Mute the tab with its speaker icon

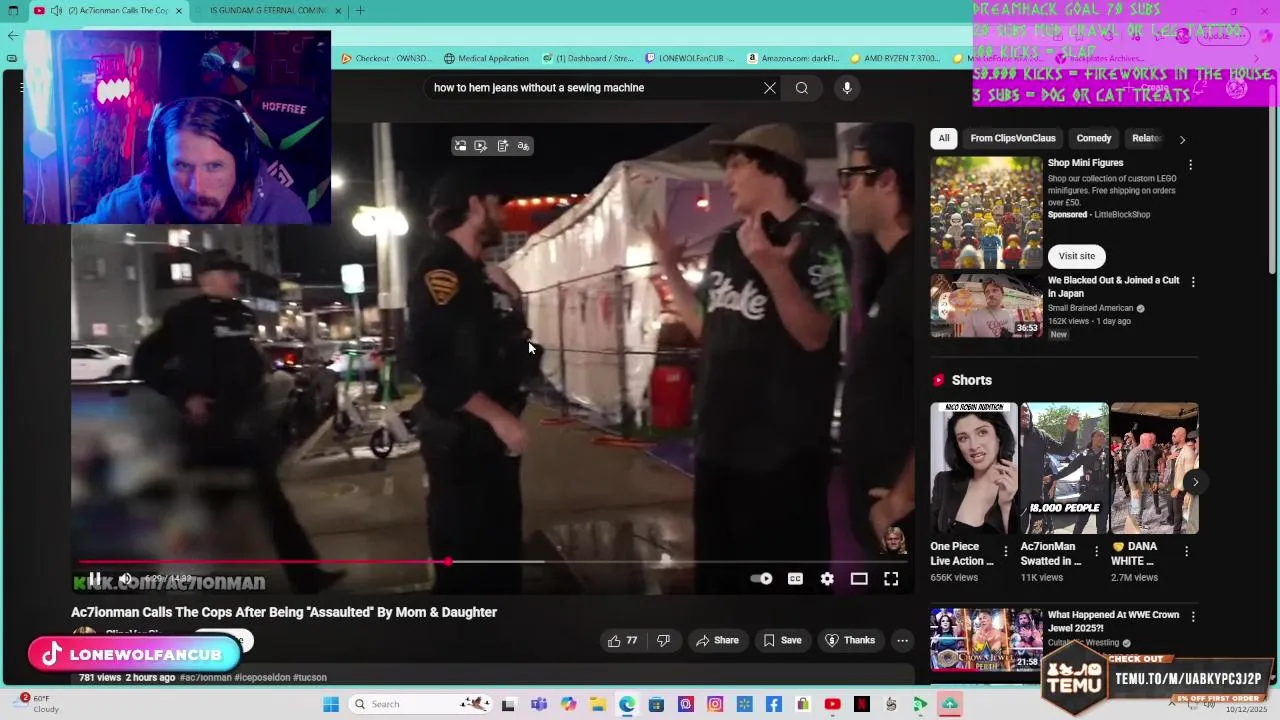[56, 11]
